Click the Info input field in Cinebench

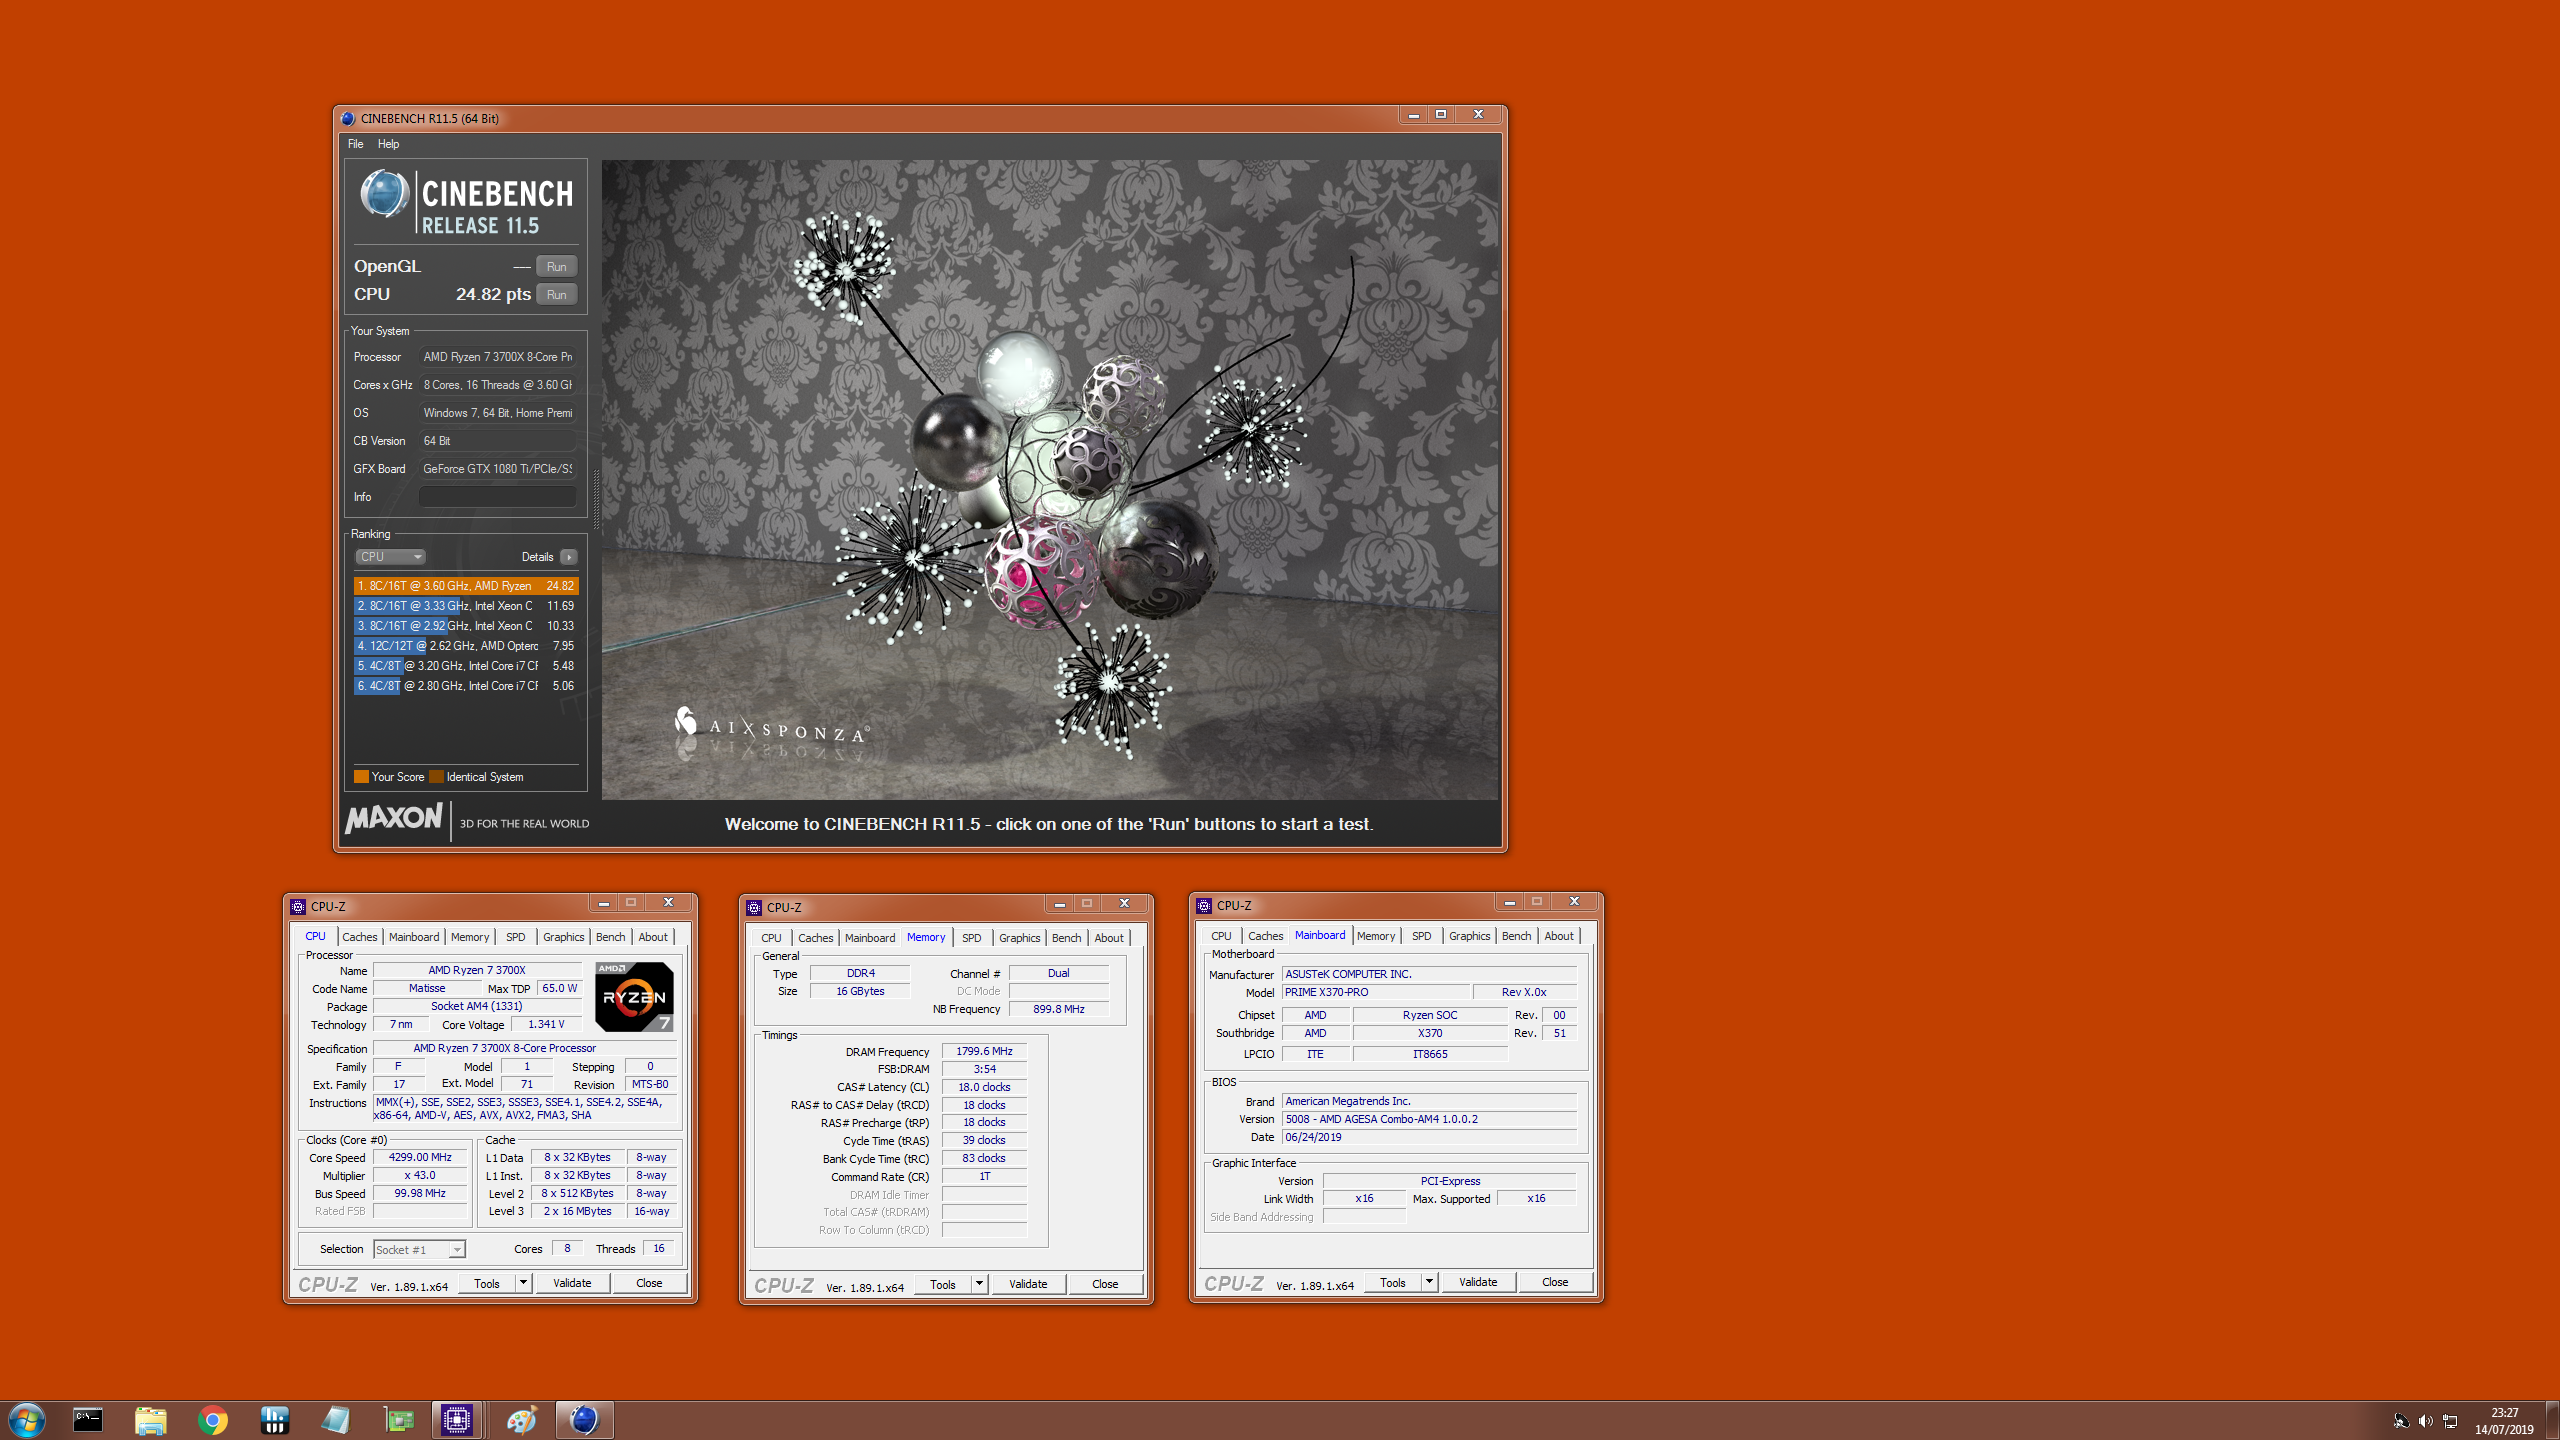(x=497, y=497)
